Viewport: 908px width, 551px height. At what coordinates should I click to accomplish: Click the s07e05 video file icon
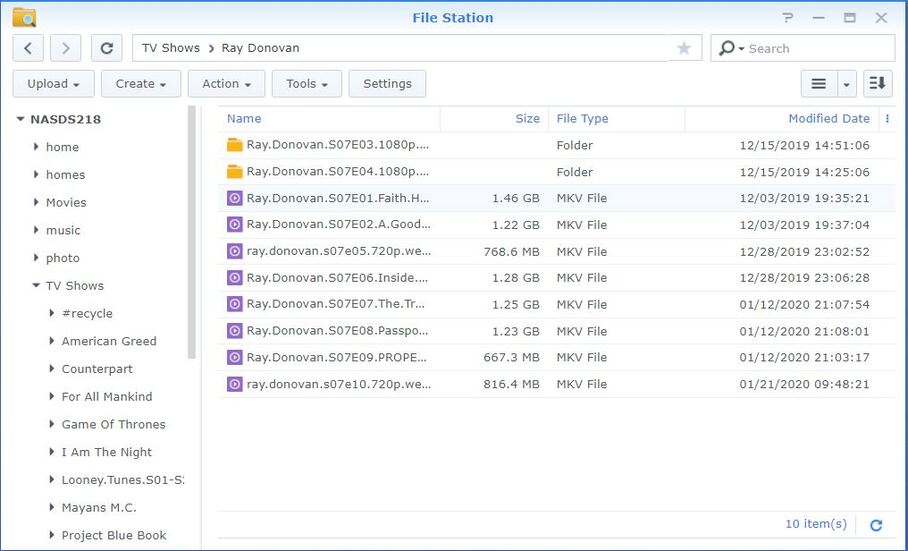(235, 251)
